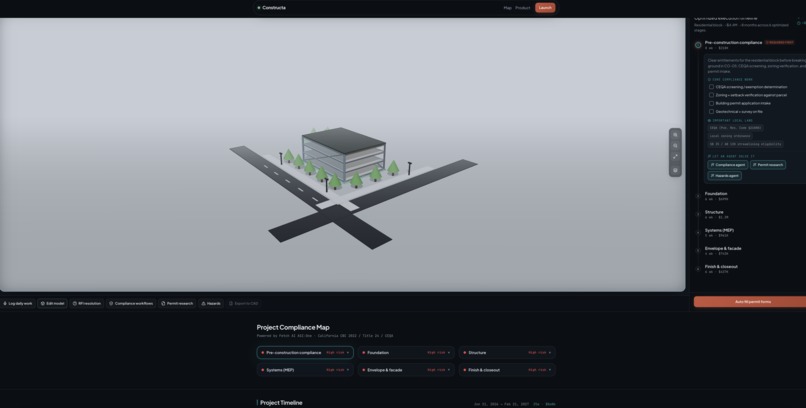Click the Finish & closeout stage title in timeline
The image size is (806, 408).
pyautogui.click(x=721, y=267)
